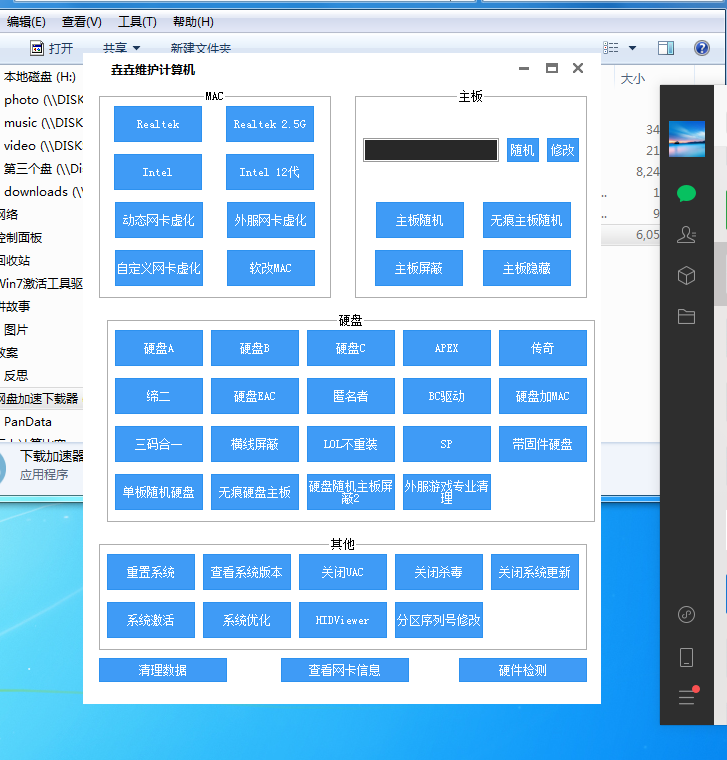Click the HIDViewer button

click(x=343, y=620)
